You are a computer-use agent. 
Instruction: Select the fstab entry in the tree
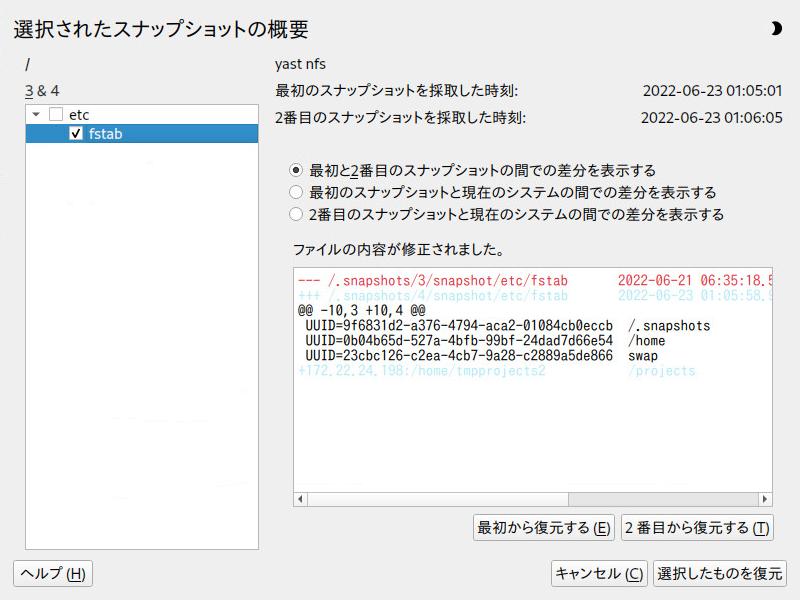[x=105, y=133]
